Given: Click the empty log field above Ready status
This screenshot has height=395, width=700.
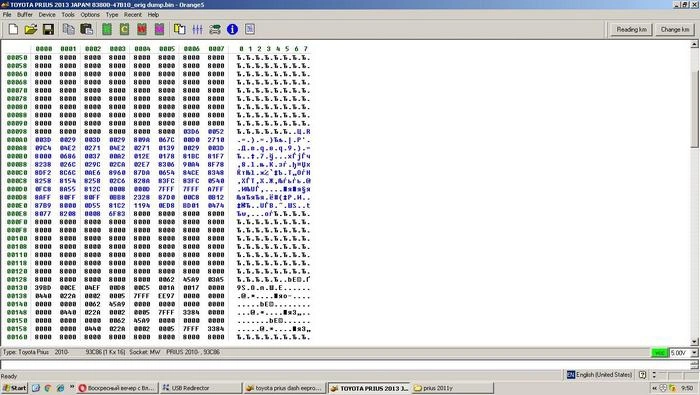Looking at the screenshot, I should point(345,365).
